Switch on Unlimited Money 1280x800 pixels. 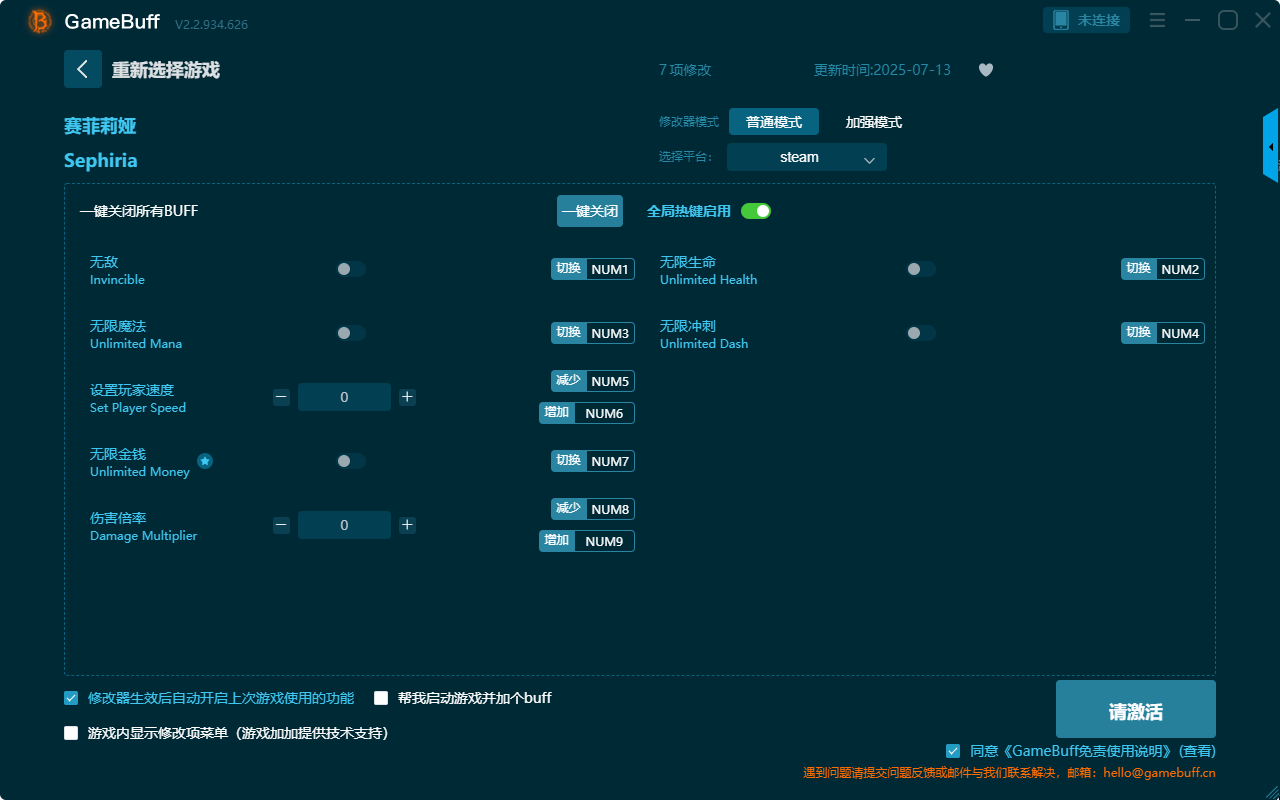point(351,461)
